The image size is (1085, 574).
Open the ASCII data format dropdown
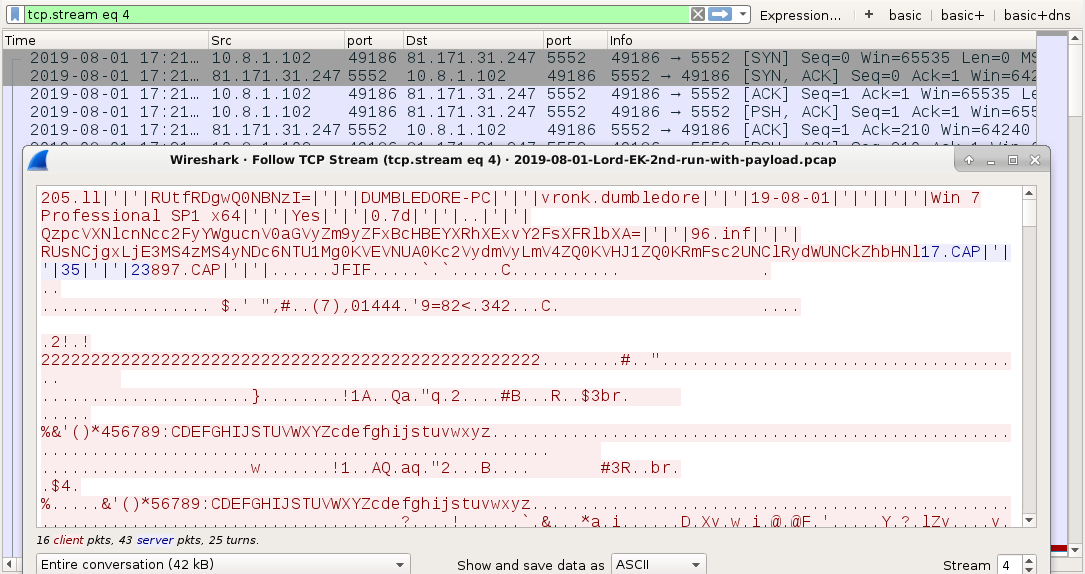click(657, 564)
